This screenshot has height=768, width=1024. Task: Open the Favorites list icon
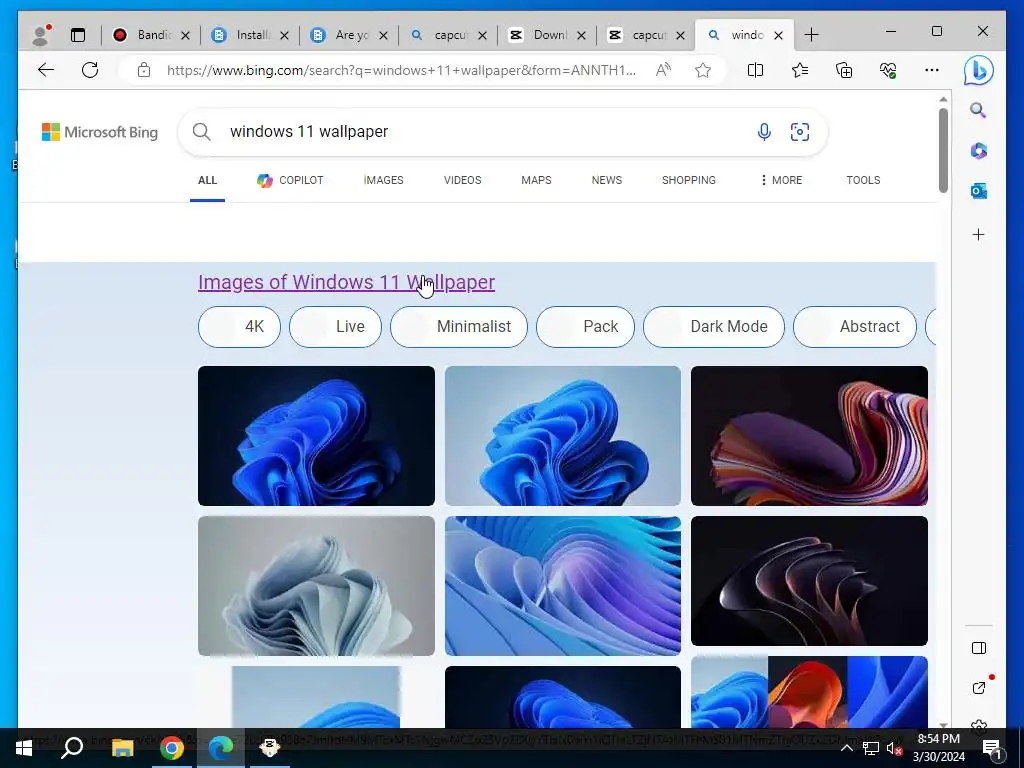tap(799, 70)
